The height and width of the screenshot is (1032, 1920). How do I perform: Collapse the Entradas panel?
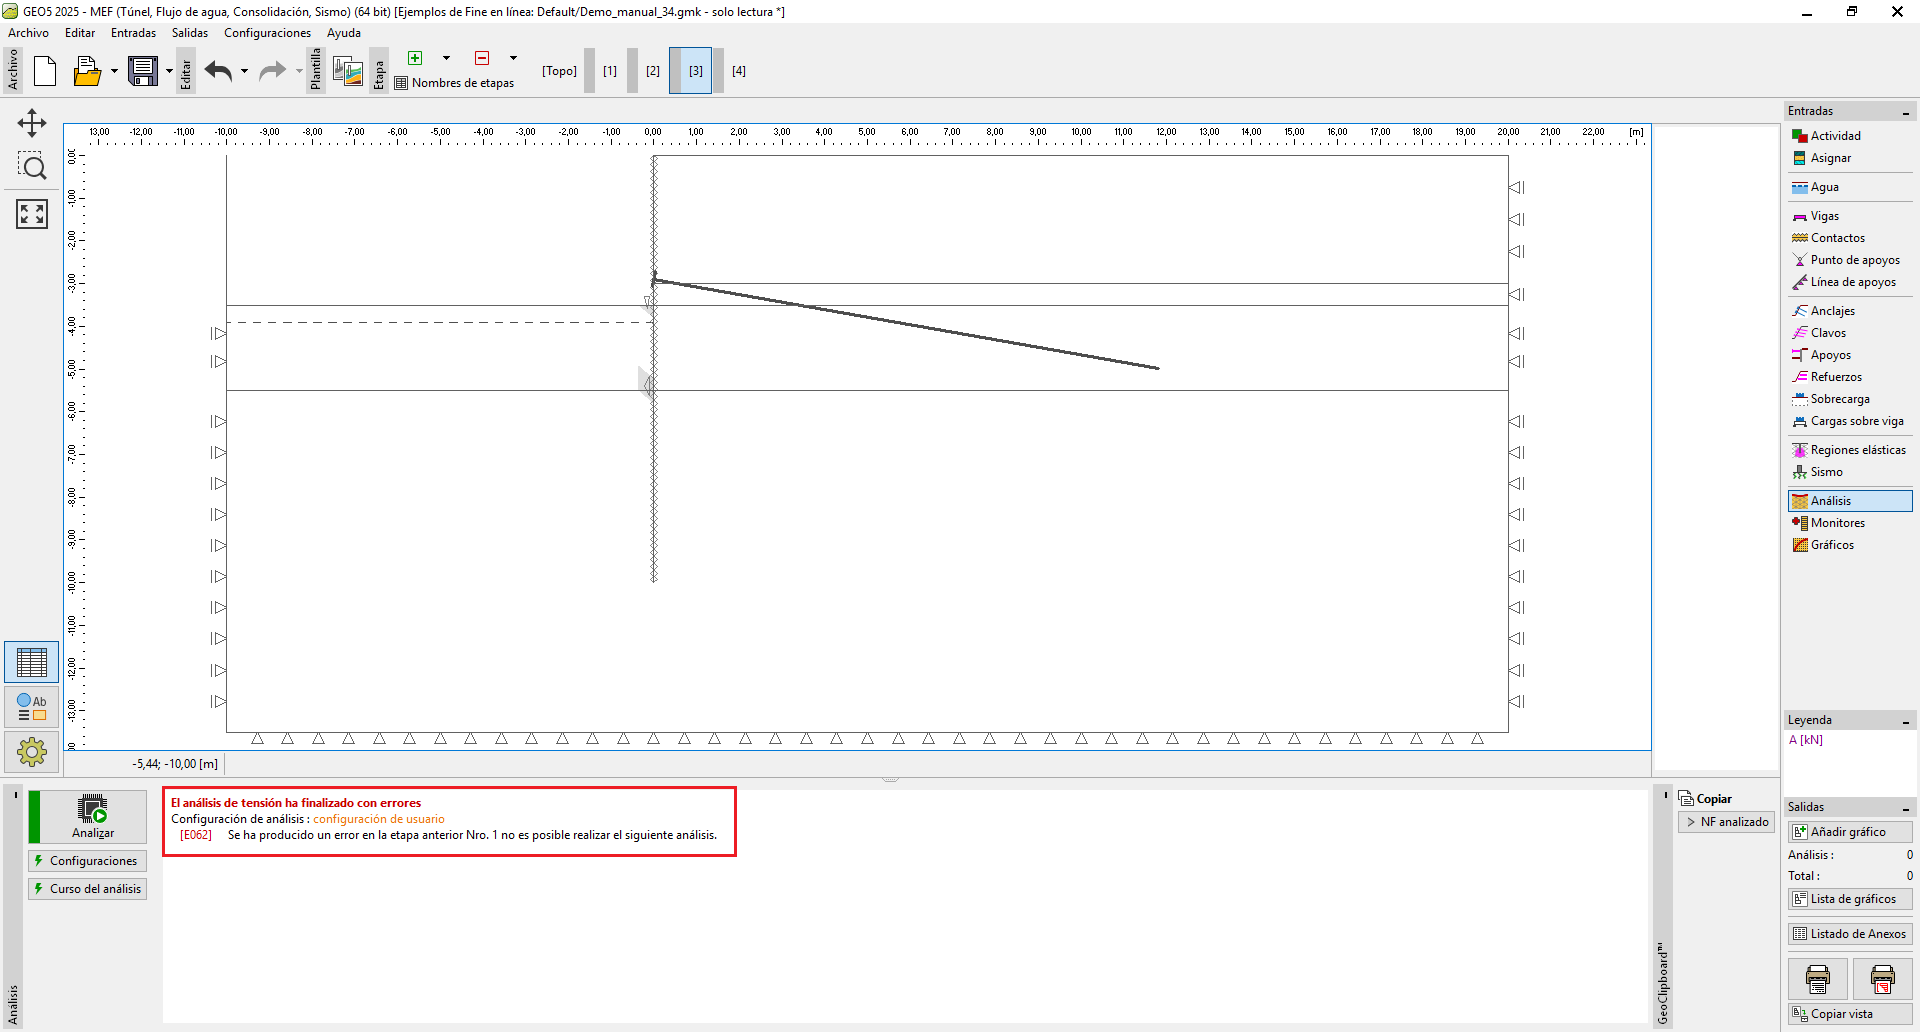click(1905, 112)
